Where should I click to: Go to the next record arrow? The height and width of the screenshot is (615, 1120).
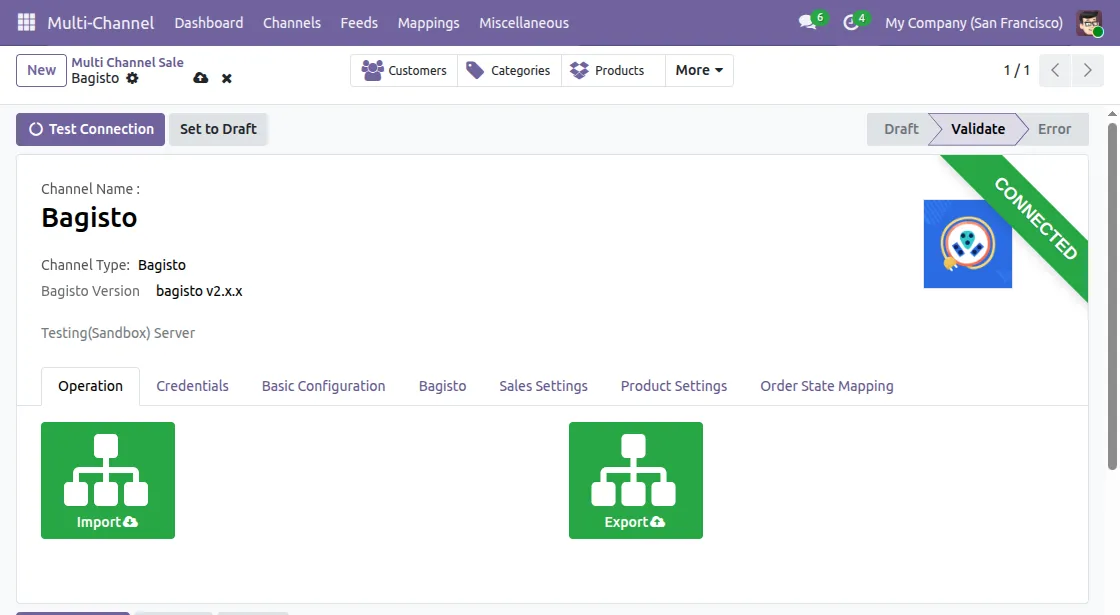click(1087, 70)
